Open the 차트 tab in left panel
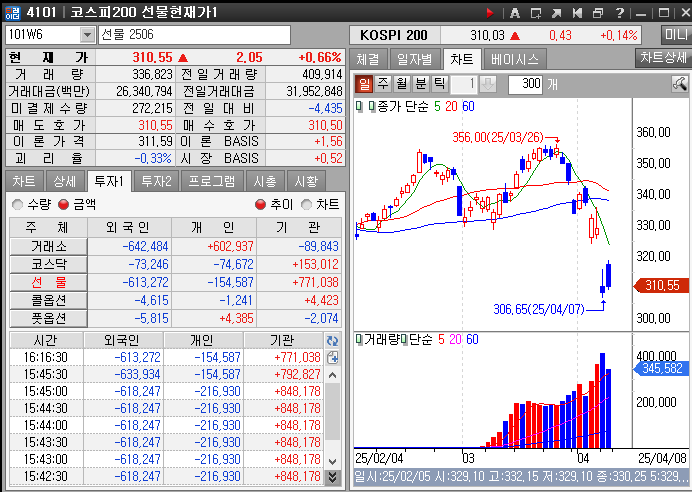This screenshot has width=692, height=492. pyautogui.click(x=24, y=181)
